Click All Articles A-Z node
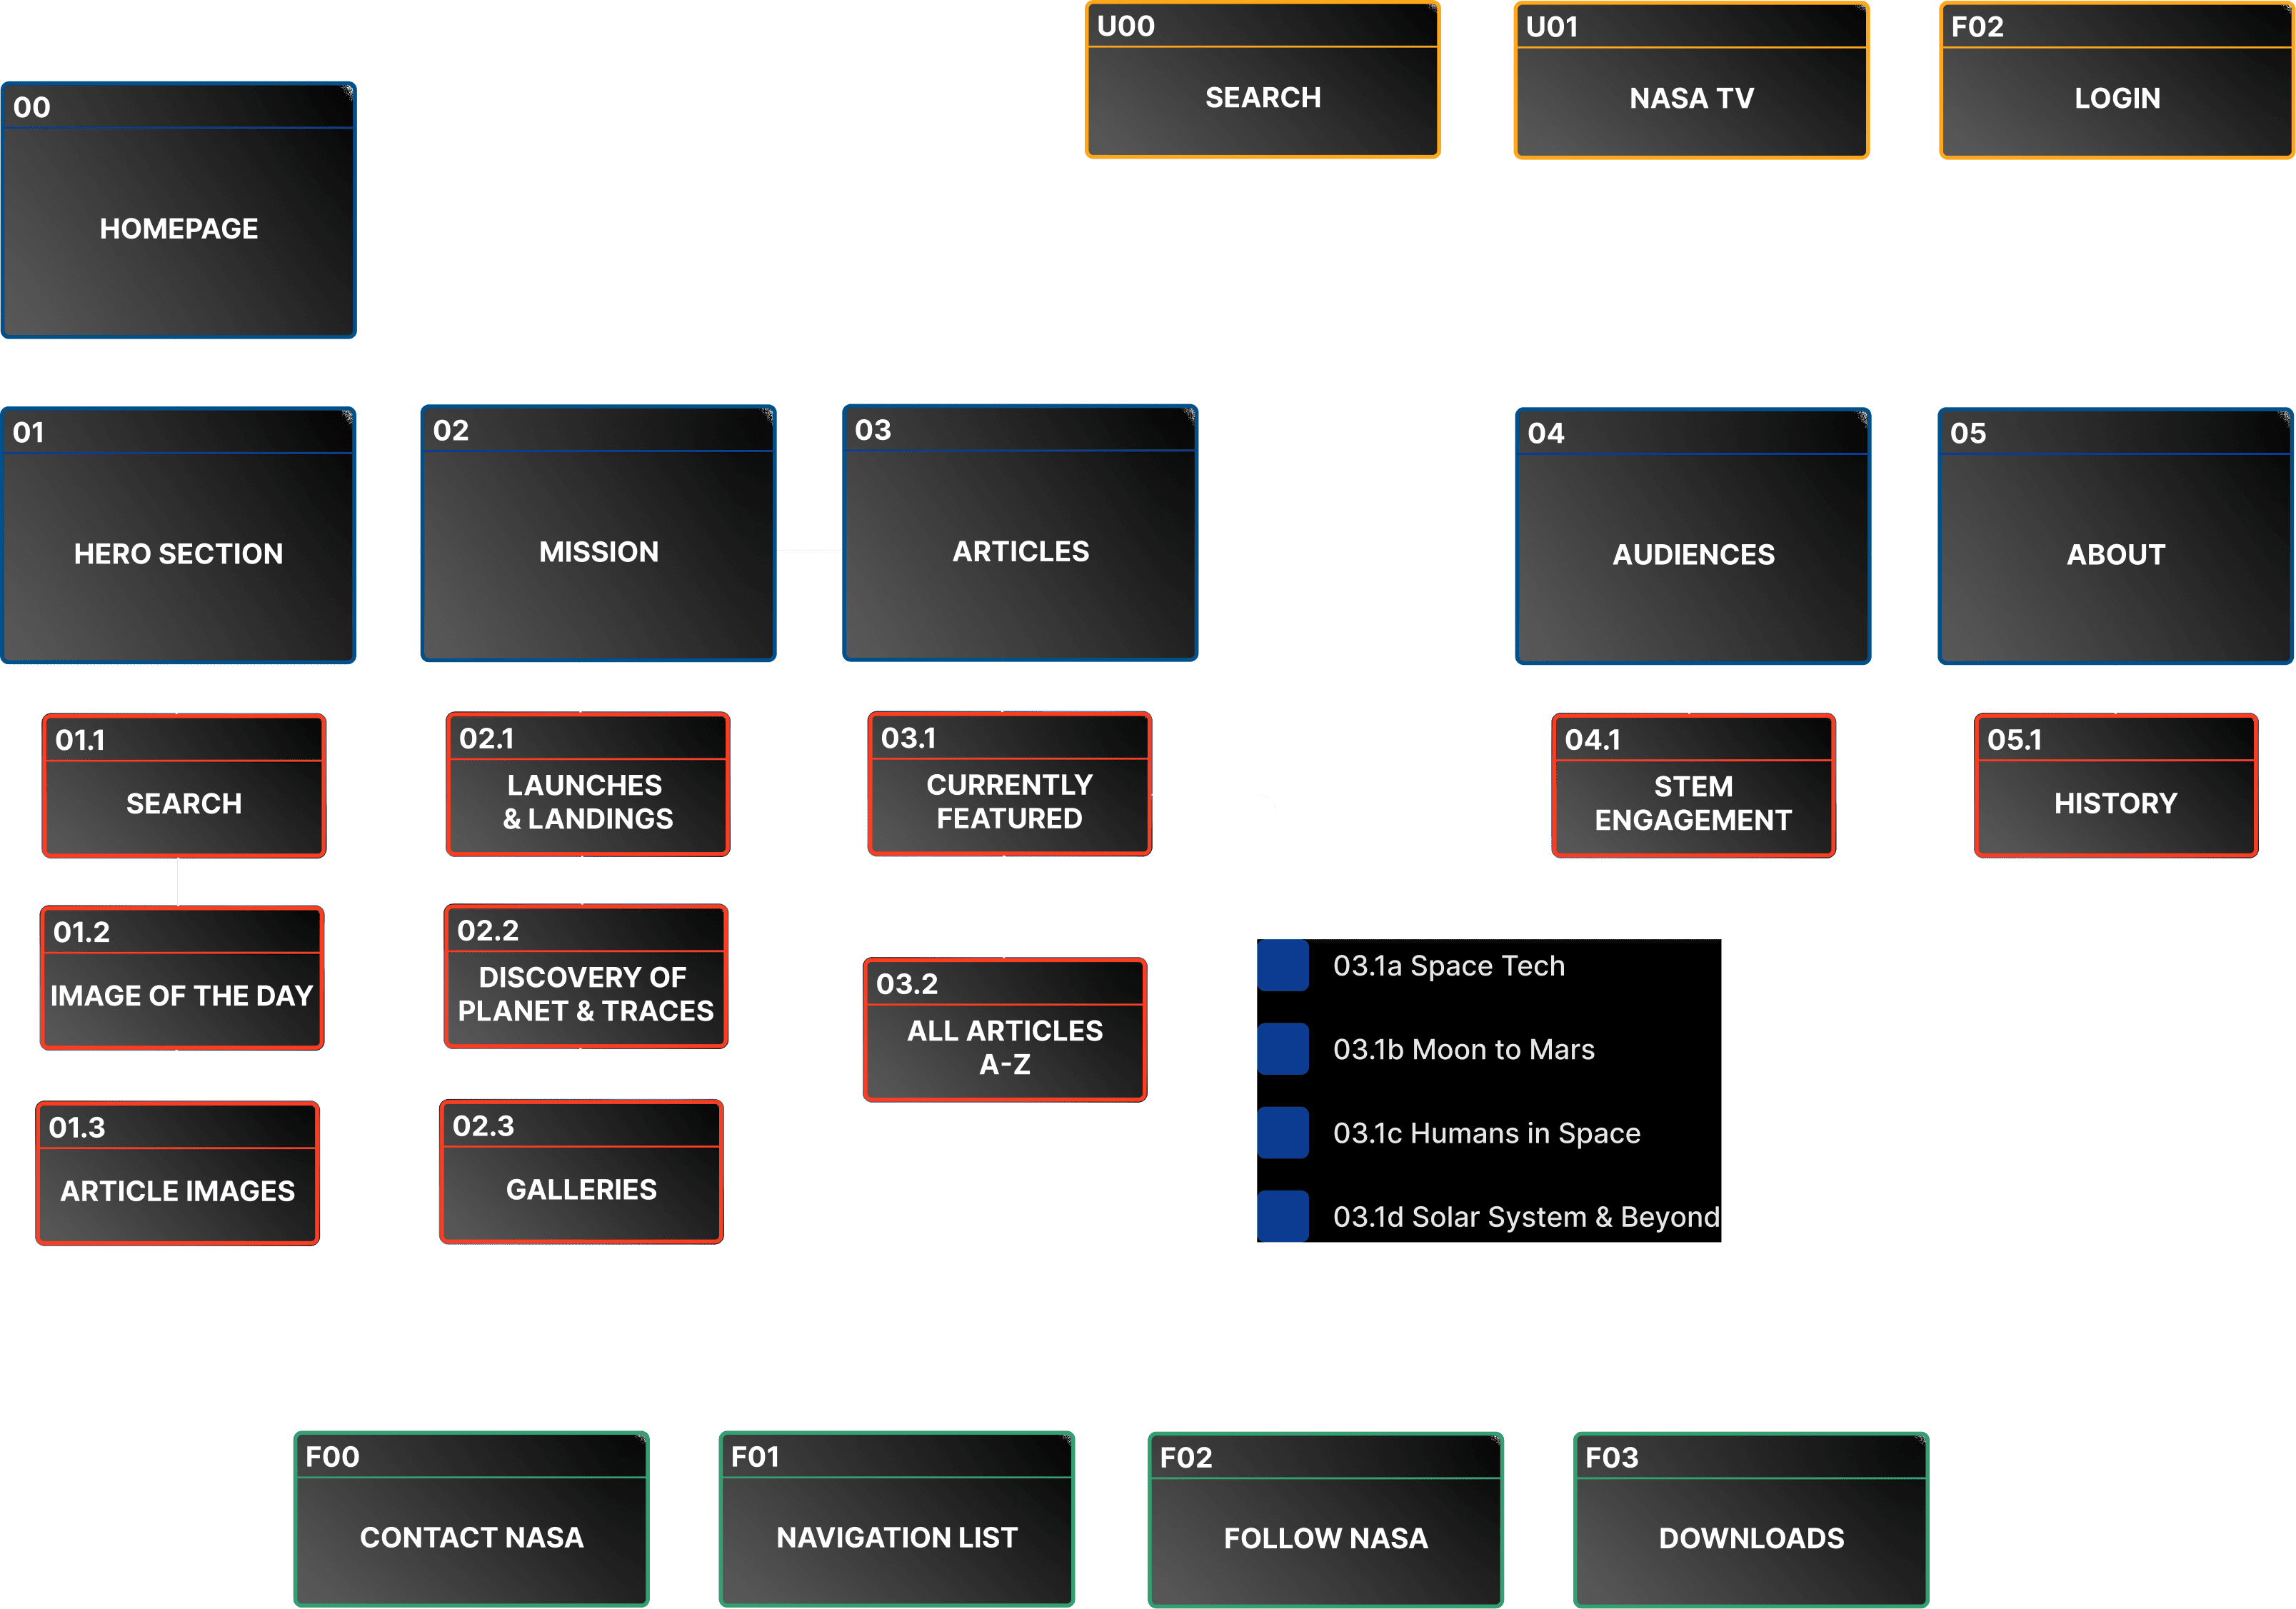 (x=1004, y=1046)
